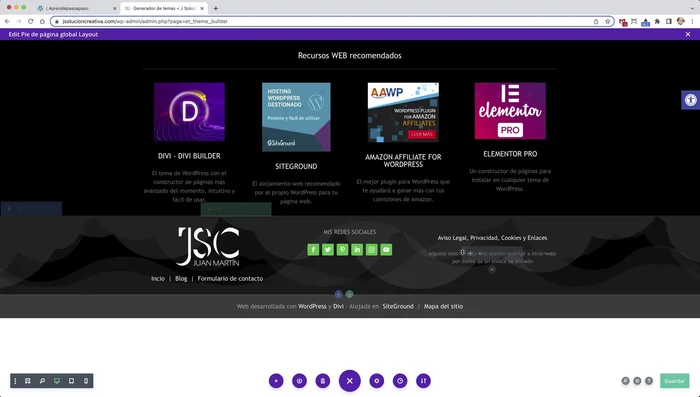Select the tablet view icon
The height and width of the screenshot is (397, 700).
coord(71,381)
